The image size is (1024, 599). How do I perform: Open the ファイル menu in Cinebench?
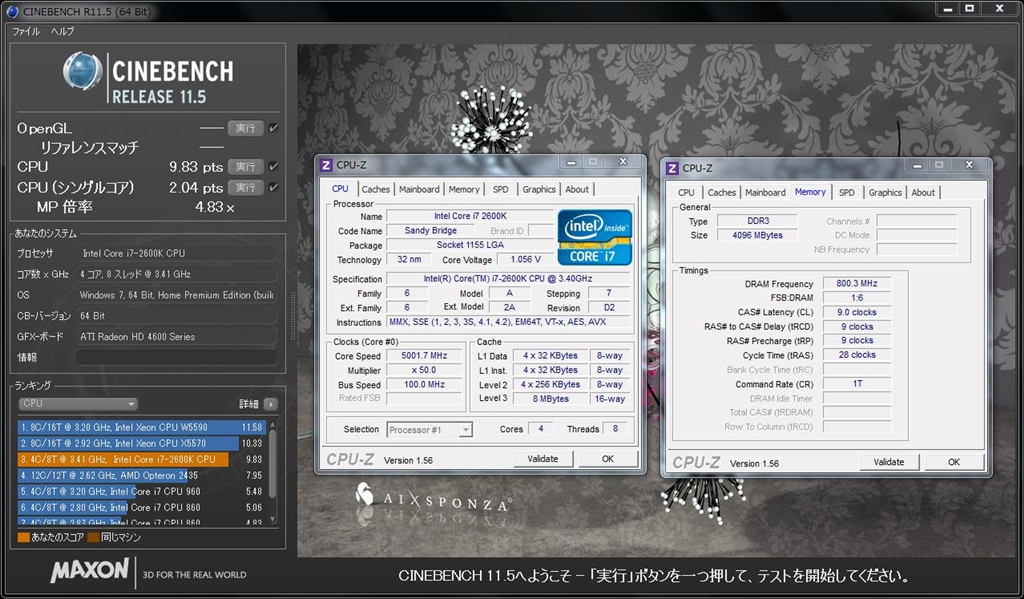pos(26,31)
